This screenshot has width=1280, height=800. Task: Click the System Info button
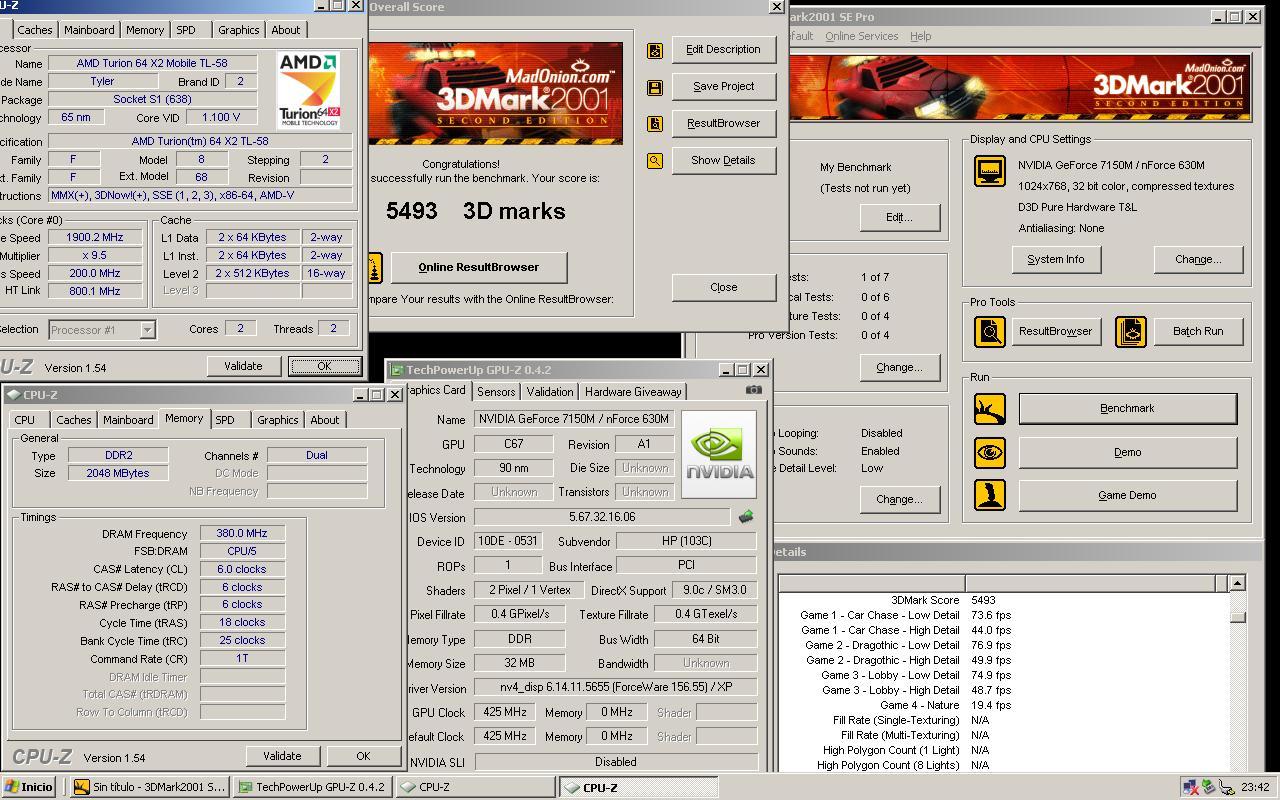tap(1055, 259)
